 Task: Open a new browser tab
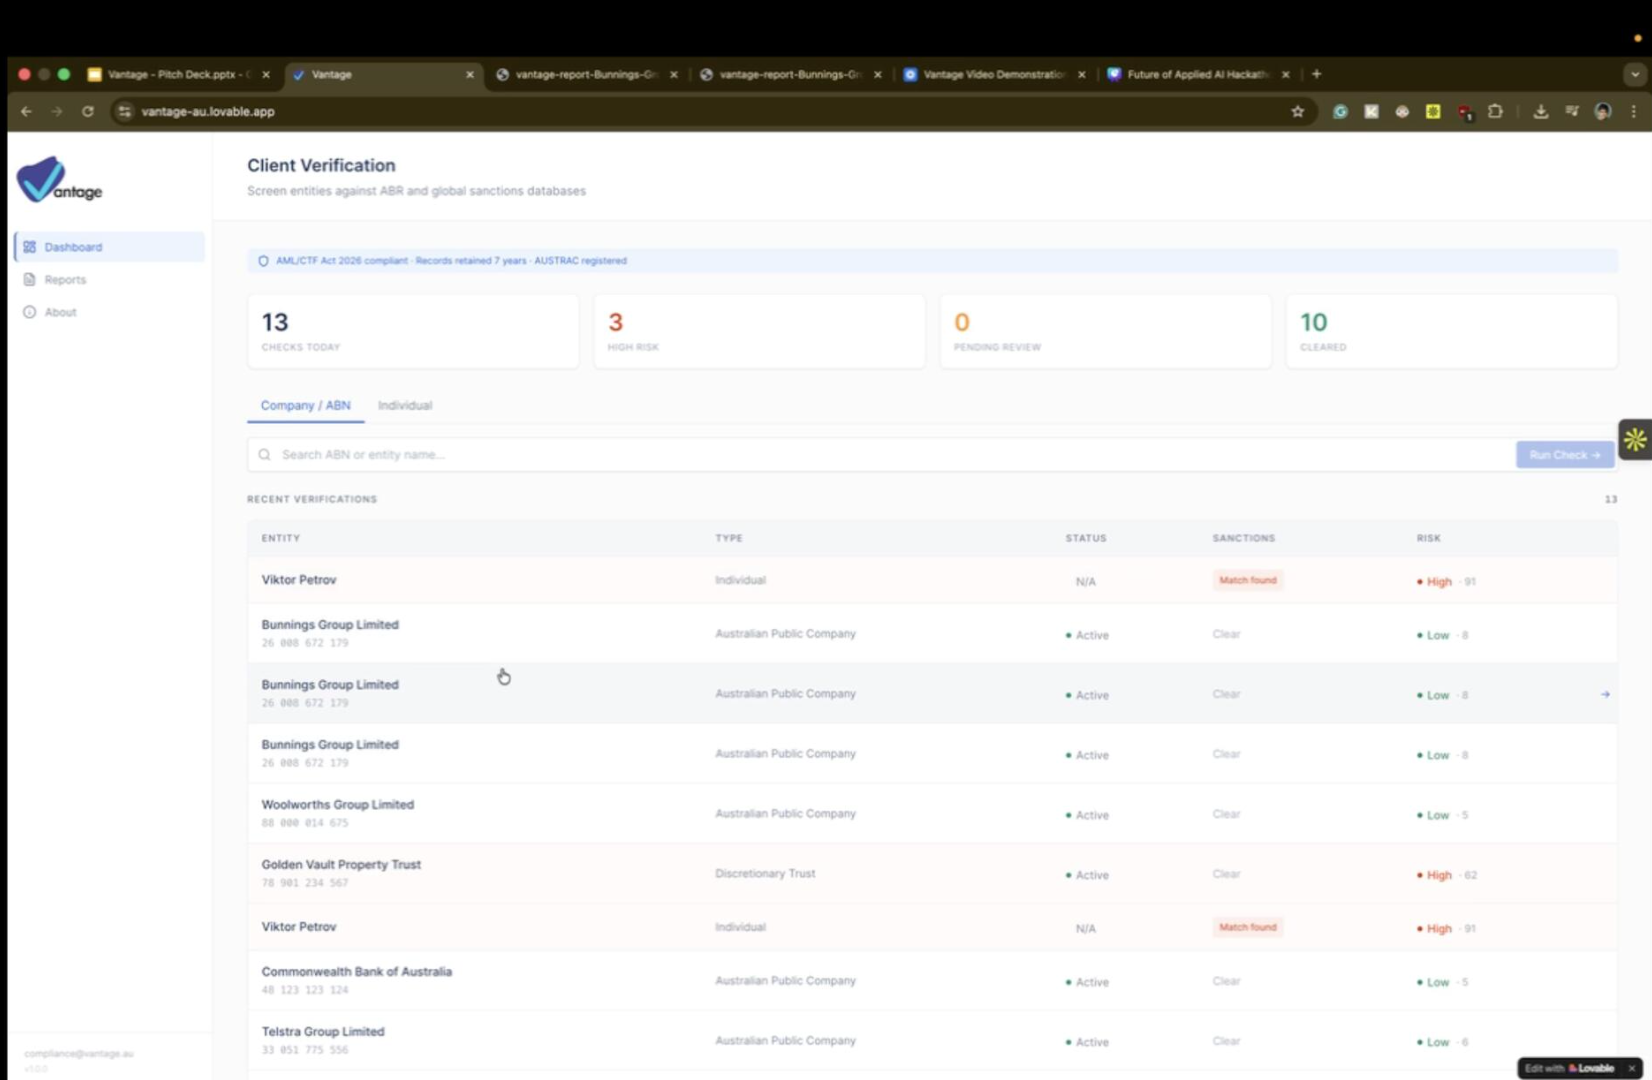pos(1317,74)
